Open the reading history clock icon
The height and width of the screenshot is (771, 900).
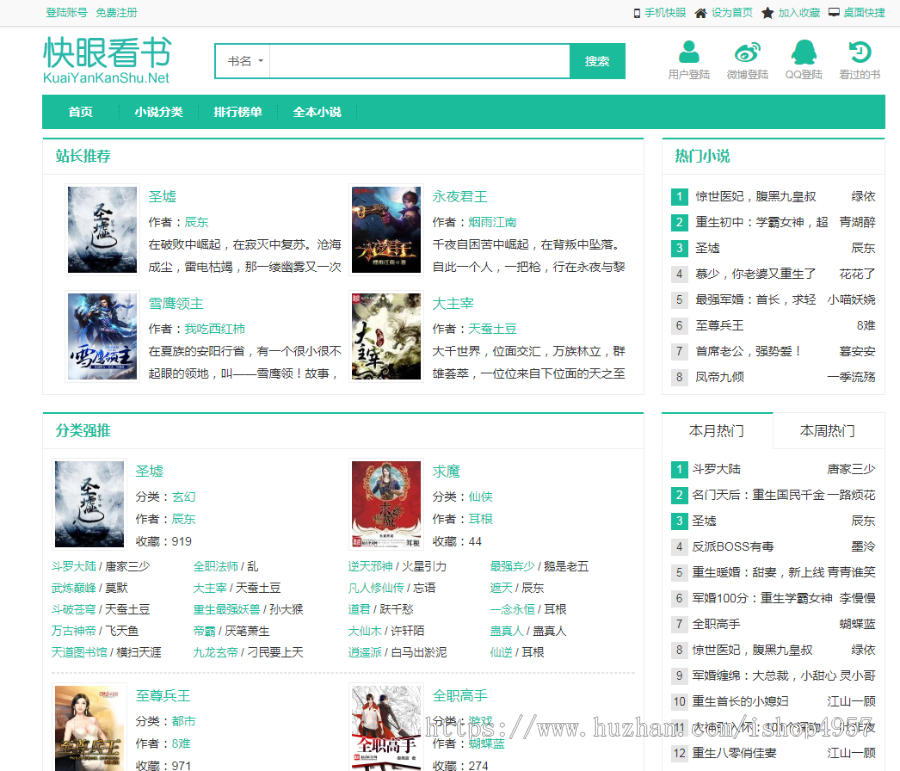point(860,52)
